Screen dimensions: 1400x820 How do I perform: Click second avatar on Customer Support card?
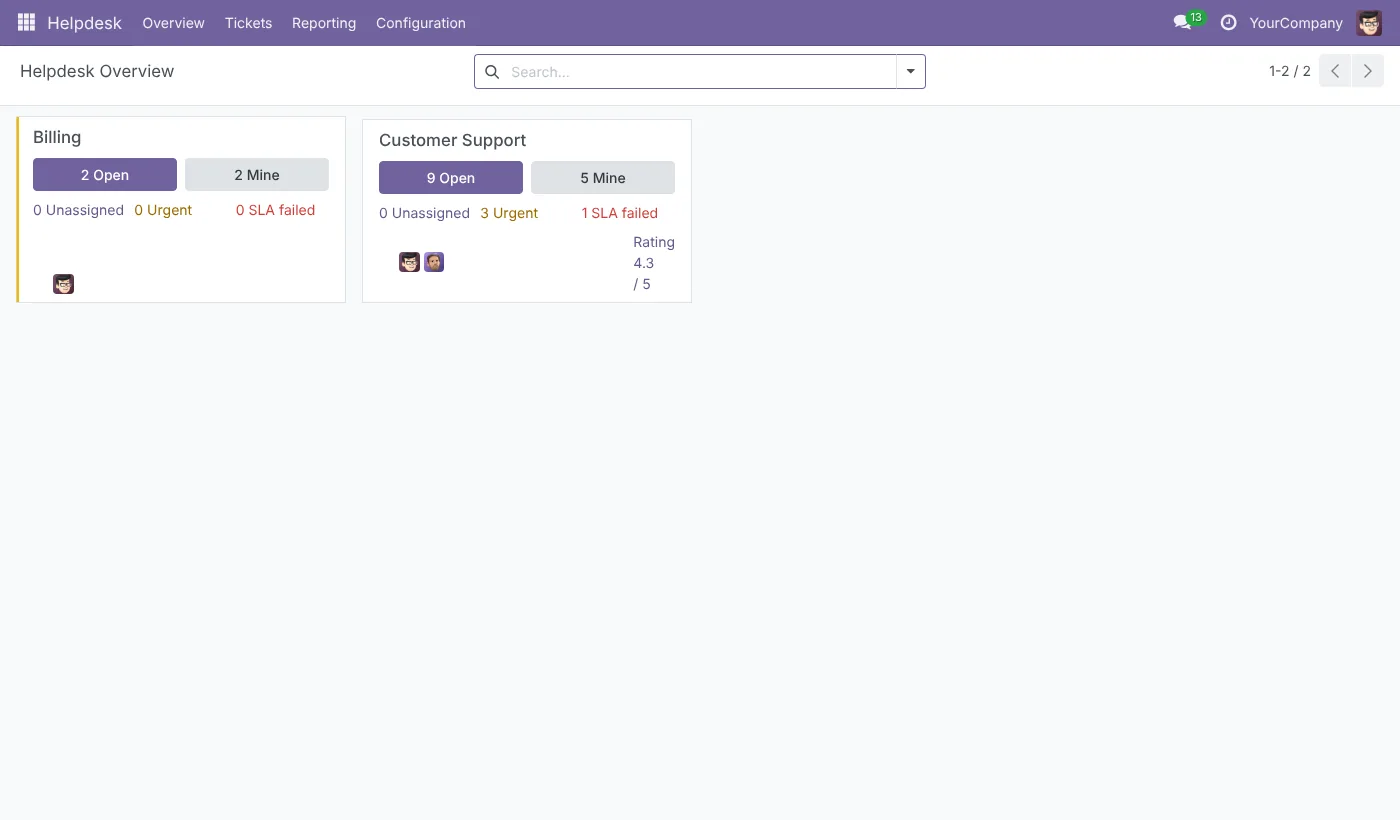pyautogui.click(x=434, y=262)
